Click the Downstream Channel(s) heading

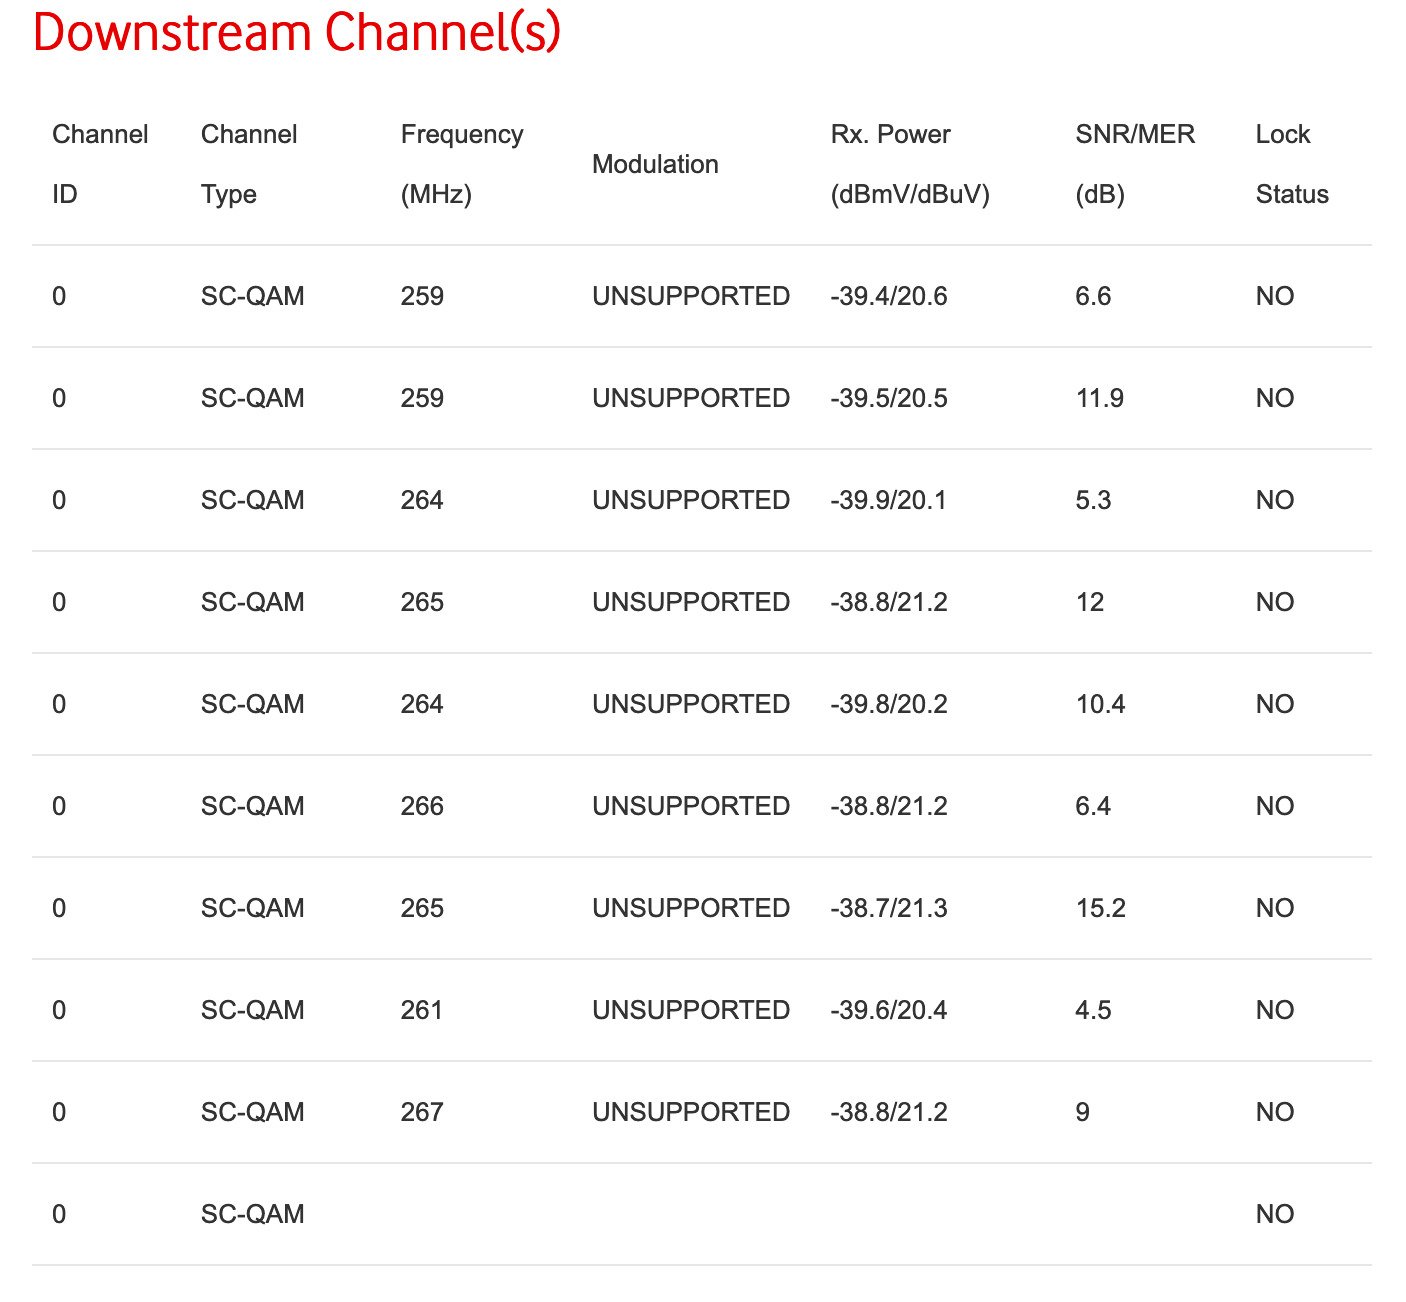click(296, 32)
